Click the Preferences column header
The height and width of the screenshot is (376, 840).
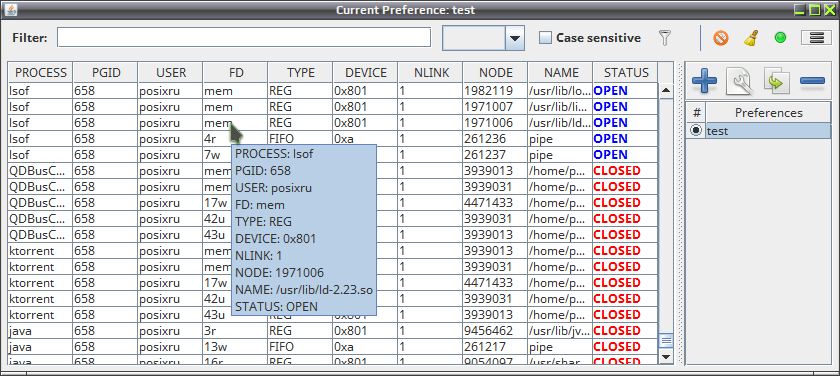point(768,112)
